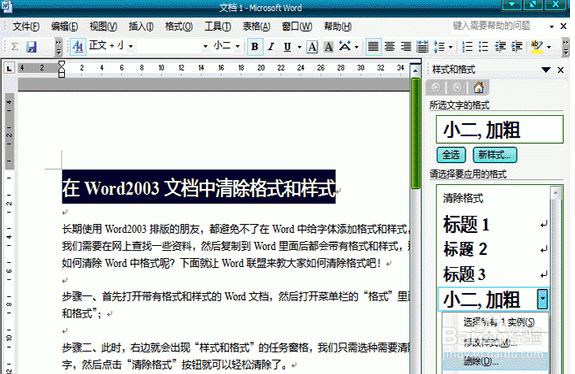575x374 pixels.
Task: Close the Styles and Formatting pane
Action: [561, 70]
